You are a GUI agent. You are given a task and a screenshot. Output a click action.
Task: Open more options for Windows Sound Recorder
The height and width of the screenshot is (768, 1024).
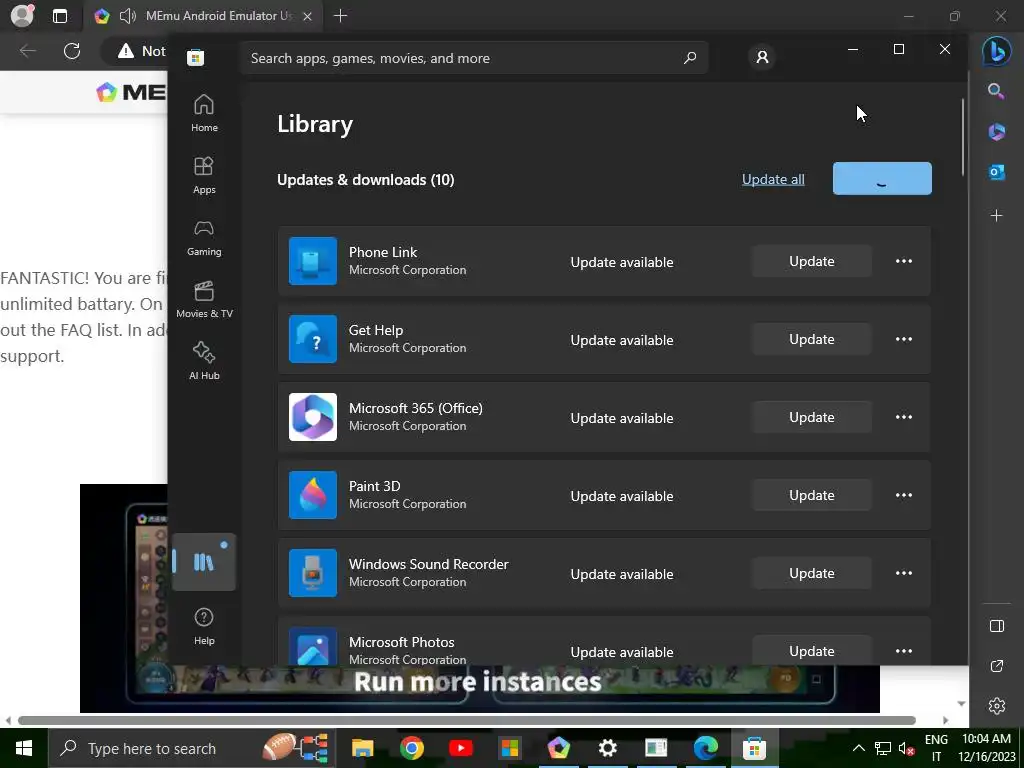click(x=904, y=573)
